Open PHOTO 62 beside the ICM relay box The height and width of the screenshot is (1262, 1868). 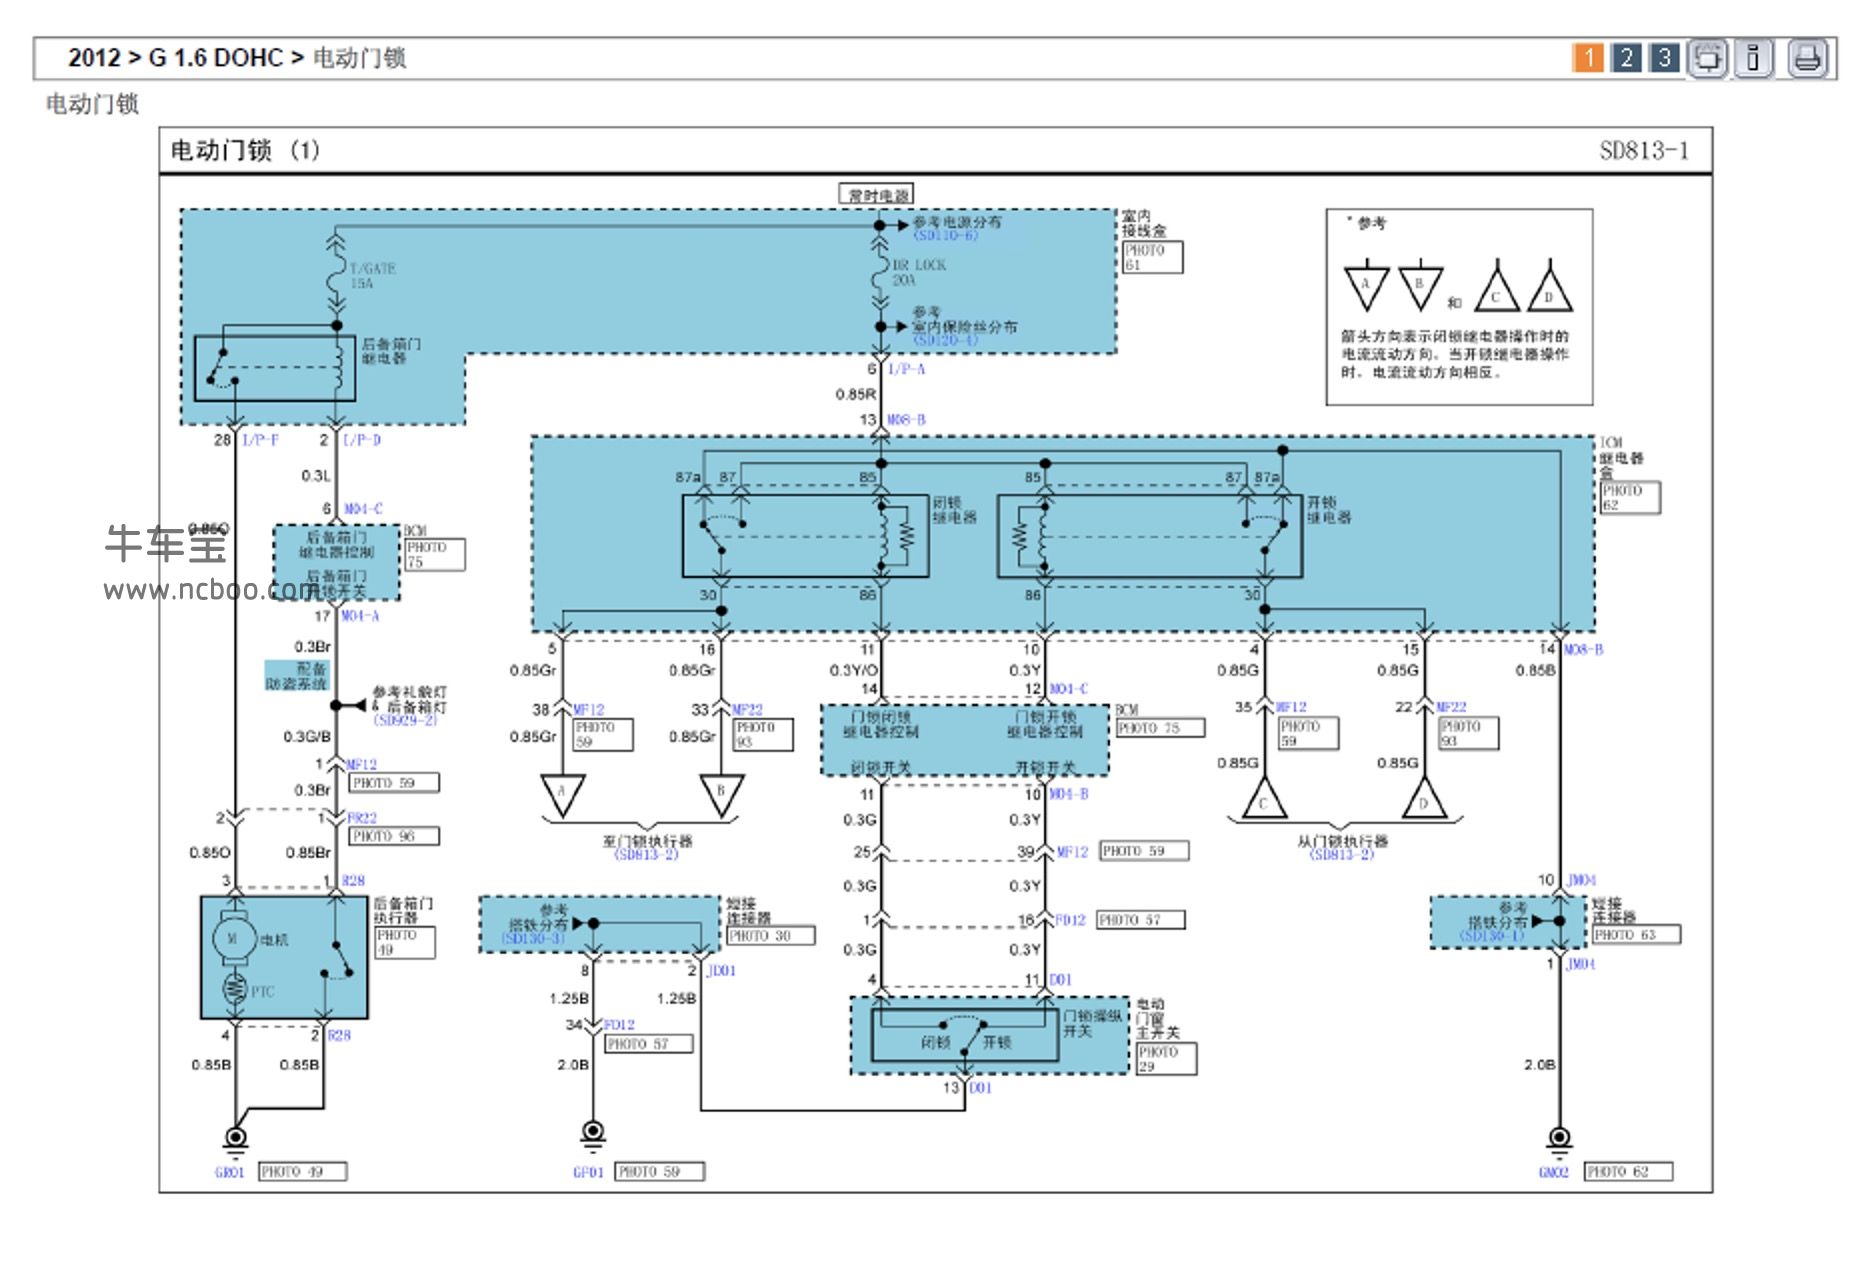[x=1630, y=498]
